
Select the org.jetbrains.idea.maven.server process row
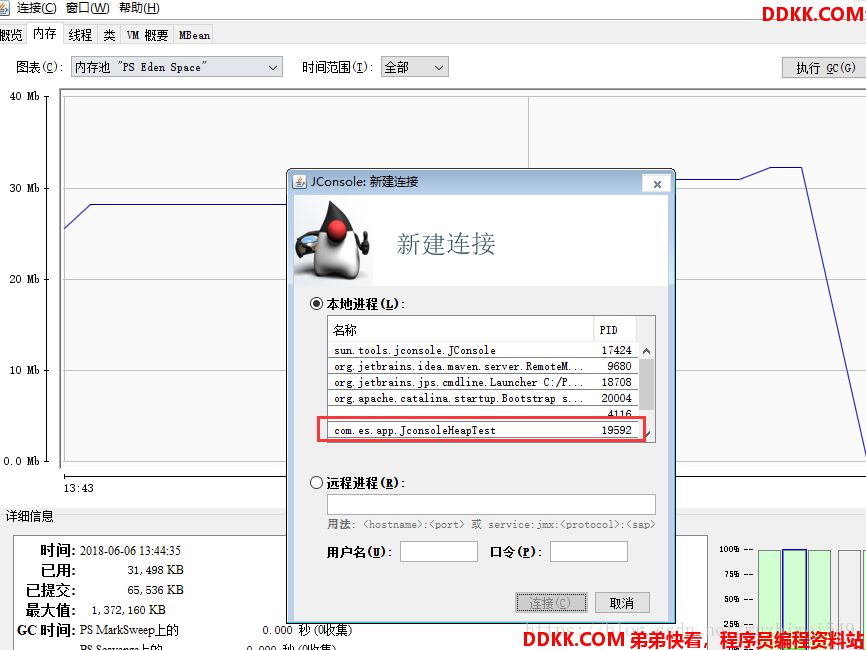[483, 366]
